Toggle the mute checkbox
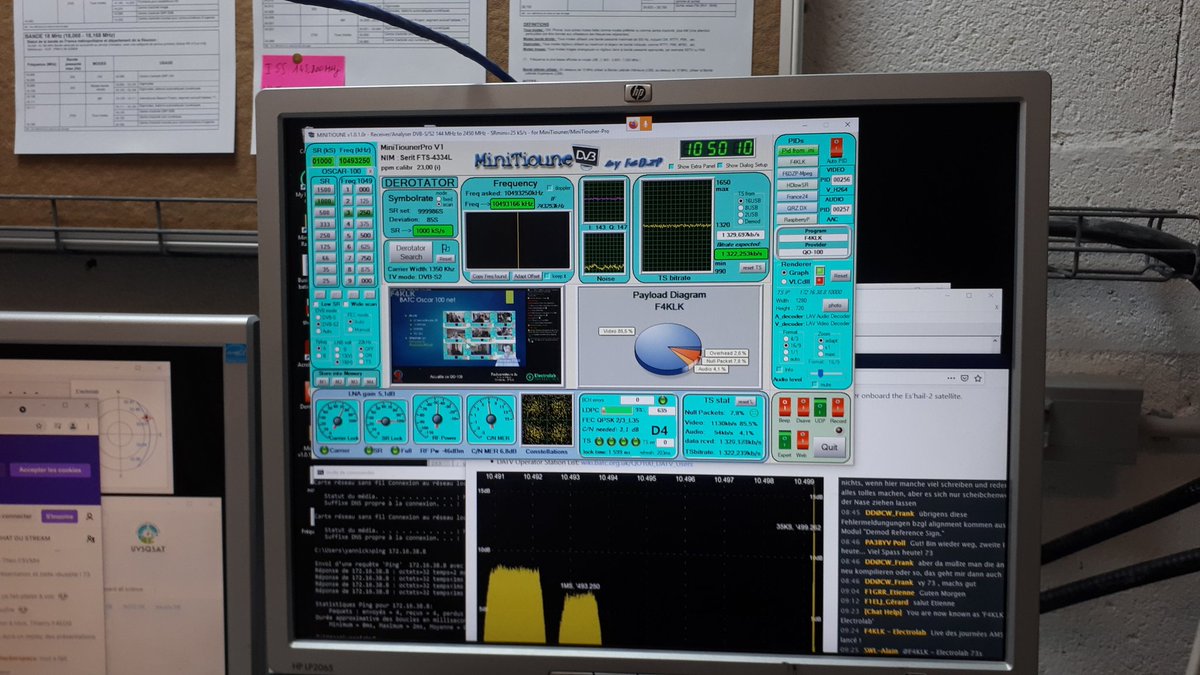The image size is (1200, 675). click(815, 384)
